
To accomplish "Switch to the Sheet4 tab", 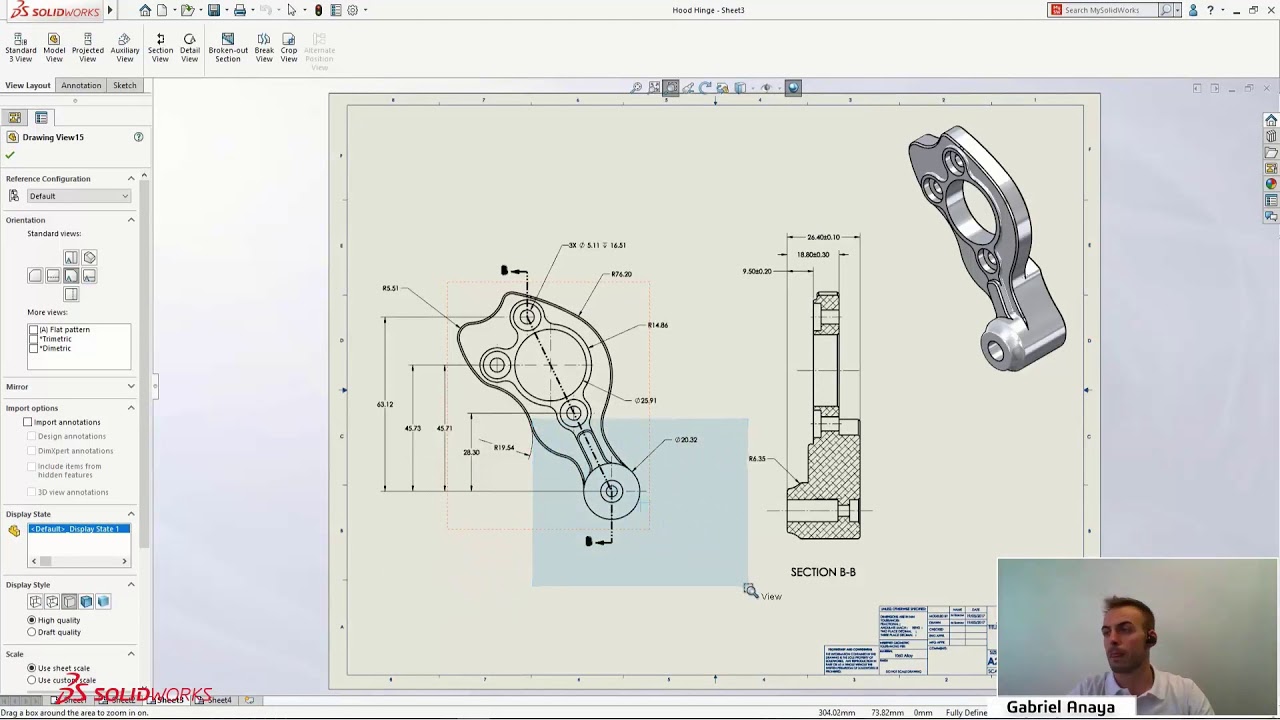I will 218,700.
